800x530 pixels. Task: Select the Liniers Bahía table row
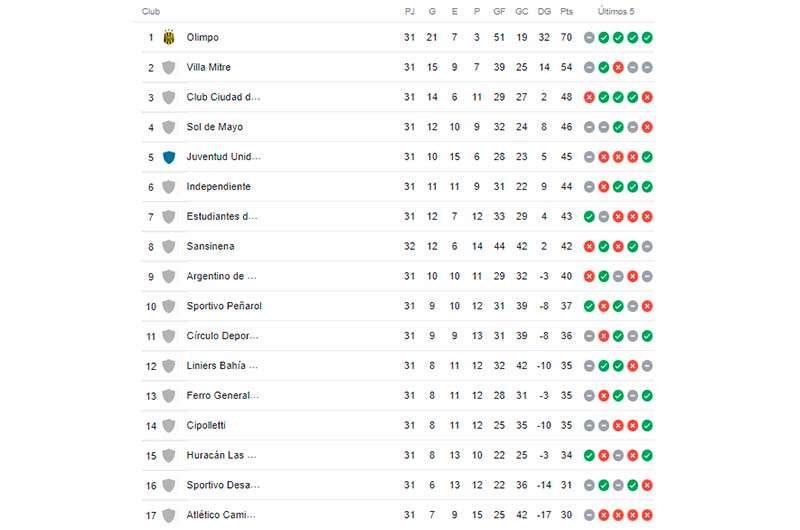tap(398, 366)
